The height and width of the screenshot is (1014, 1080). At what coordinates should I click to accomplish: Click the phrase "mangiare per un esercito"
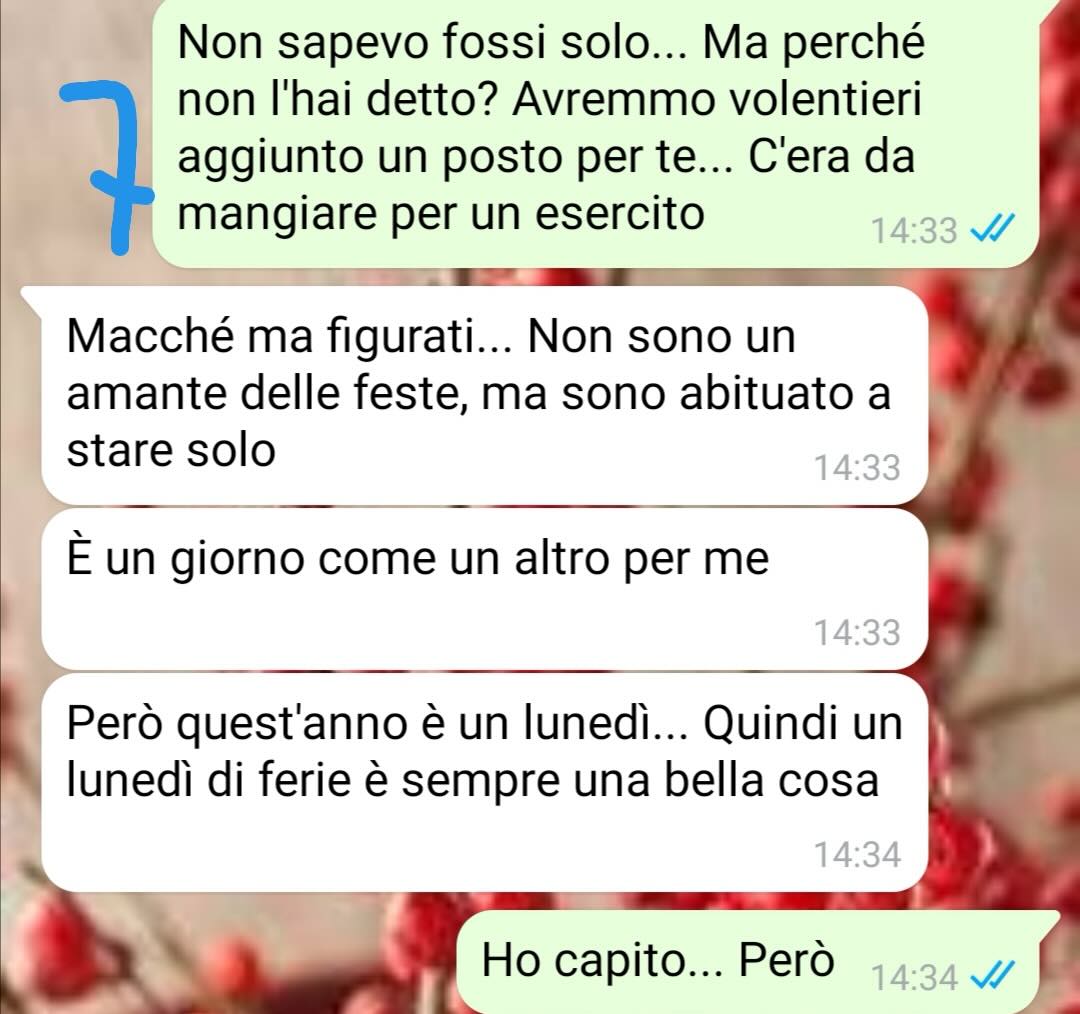(442, 214)
